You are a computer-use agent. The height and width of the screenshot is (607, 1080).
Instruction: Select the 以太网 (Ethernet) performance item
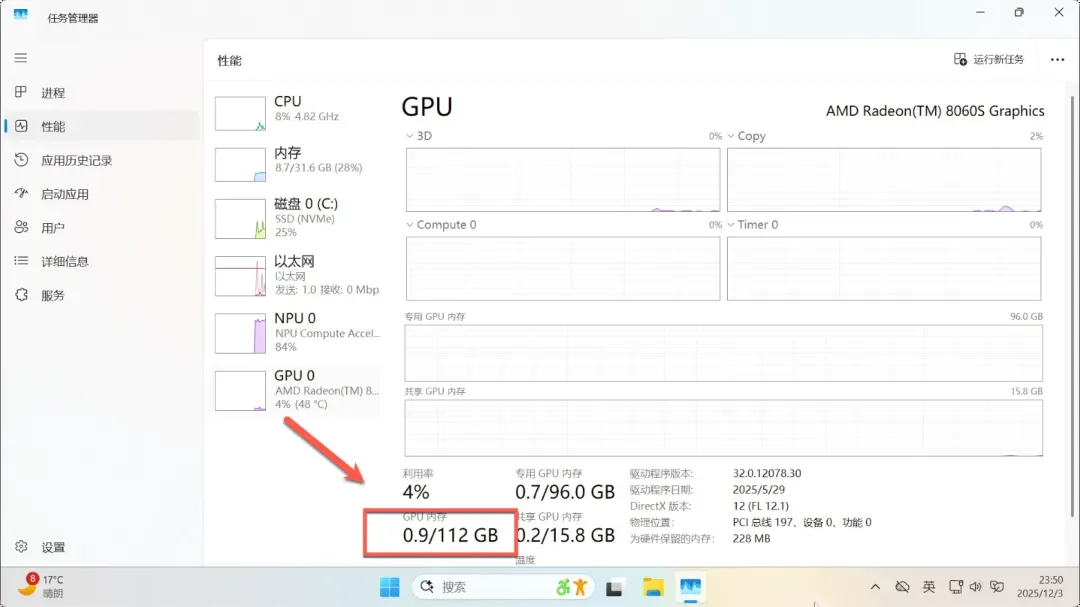[x=298, y=276]
